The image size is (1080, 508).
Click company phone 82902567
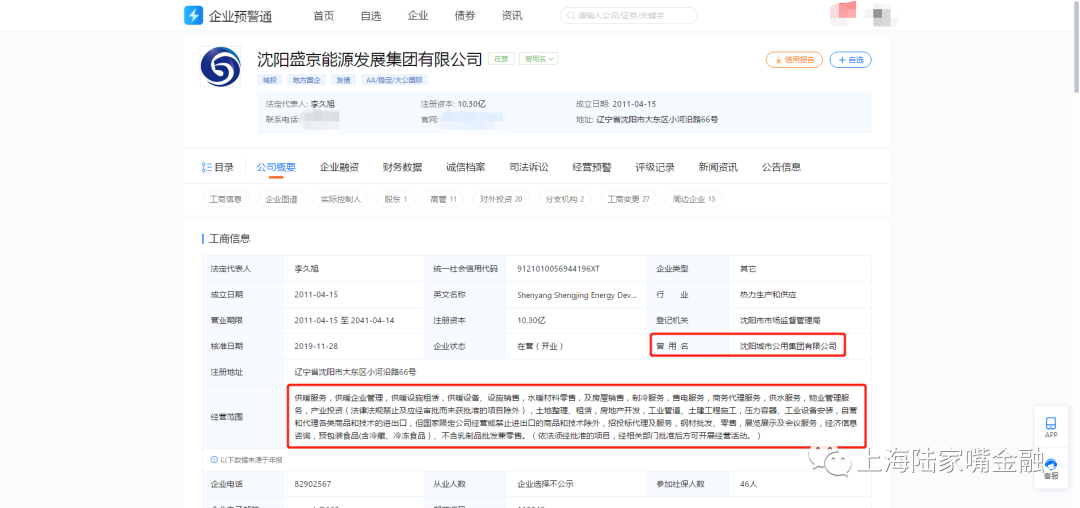click(313, 484)
